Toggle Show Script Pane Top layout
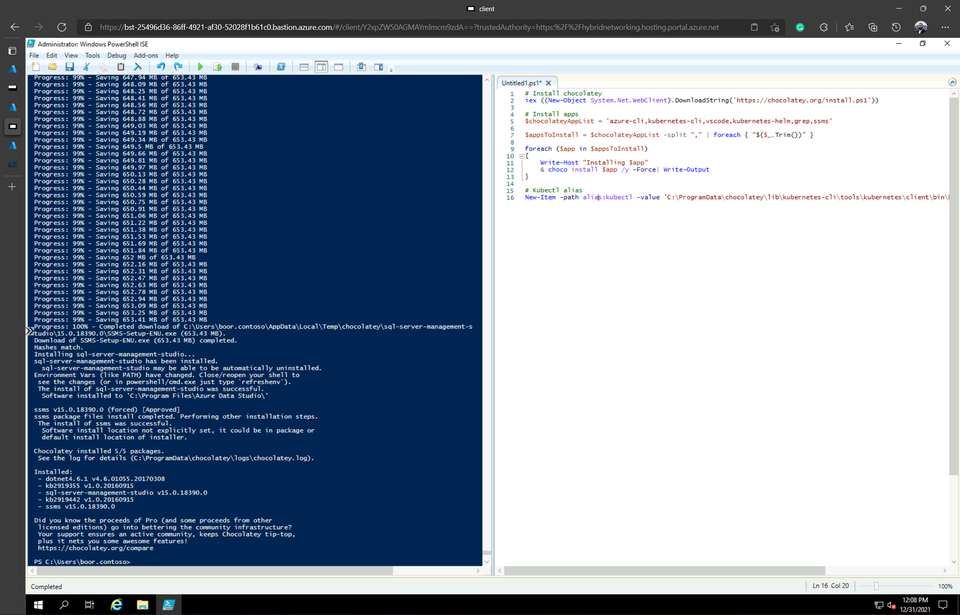Viewport: 960px width, 615px height. tap(304, 66)
